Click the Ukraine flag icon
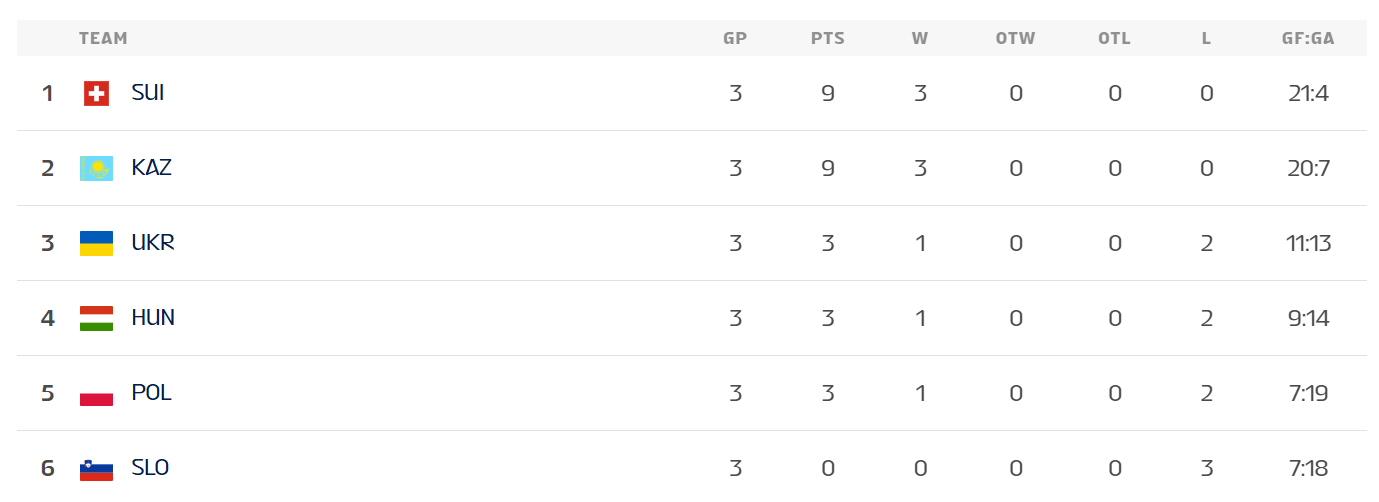This screenshot has height=502, width=1379. click(x=96, y=243)
